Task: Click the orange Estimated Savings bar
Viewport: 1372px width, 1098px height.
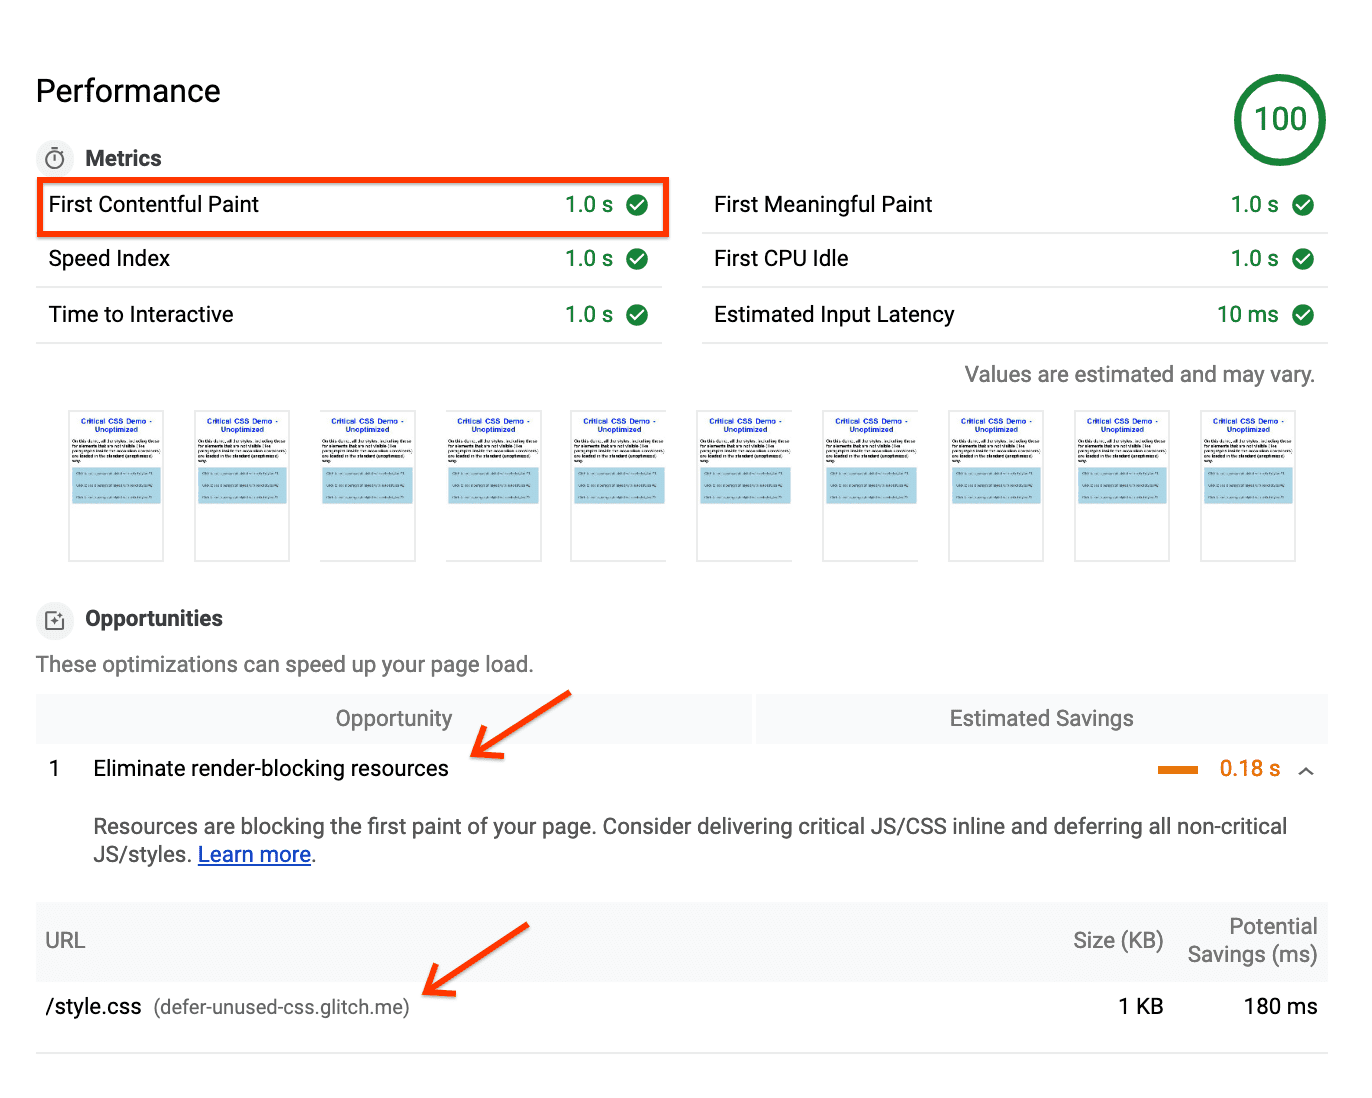Action: [1178, 769]
